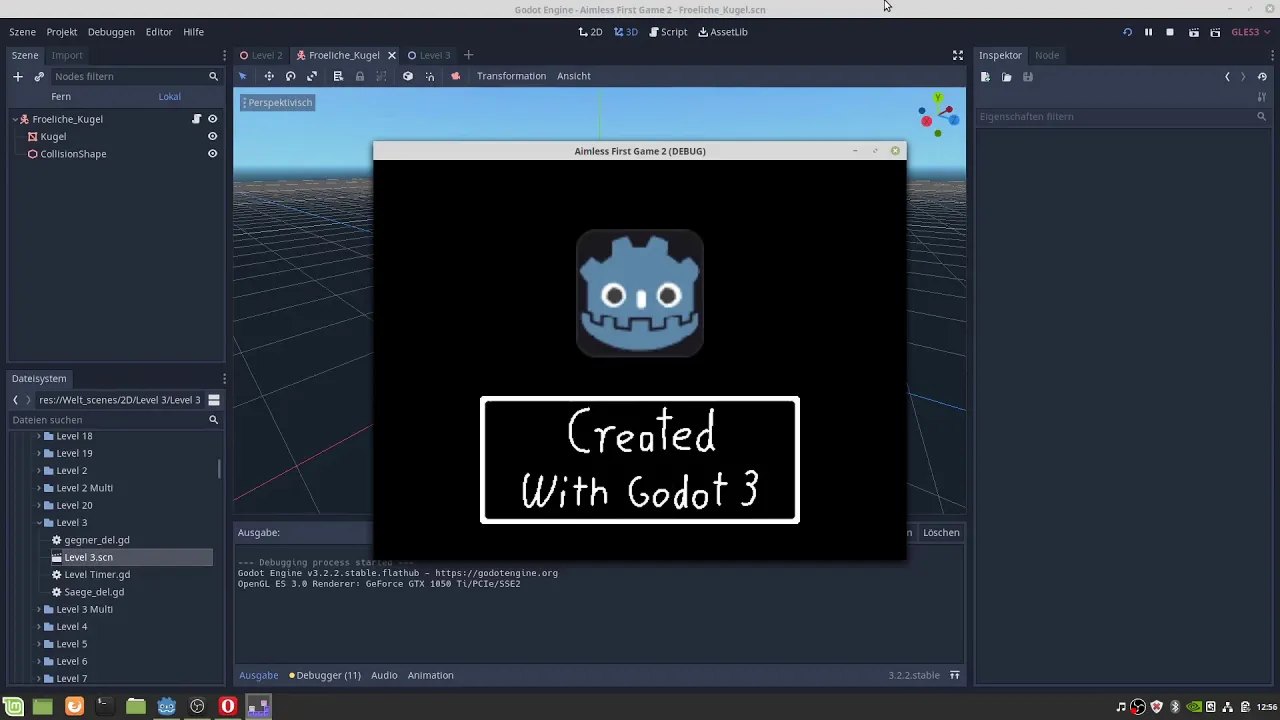Go to previous object in Inspektor history

pos(1227,77)
